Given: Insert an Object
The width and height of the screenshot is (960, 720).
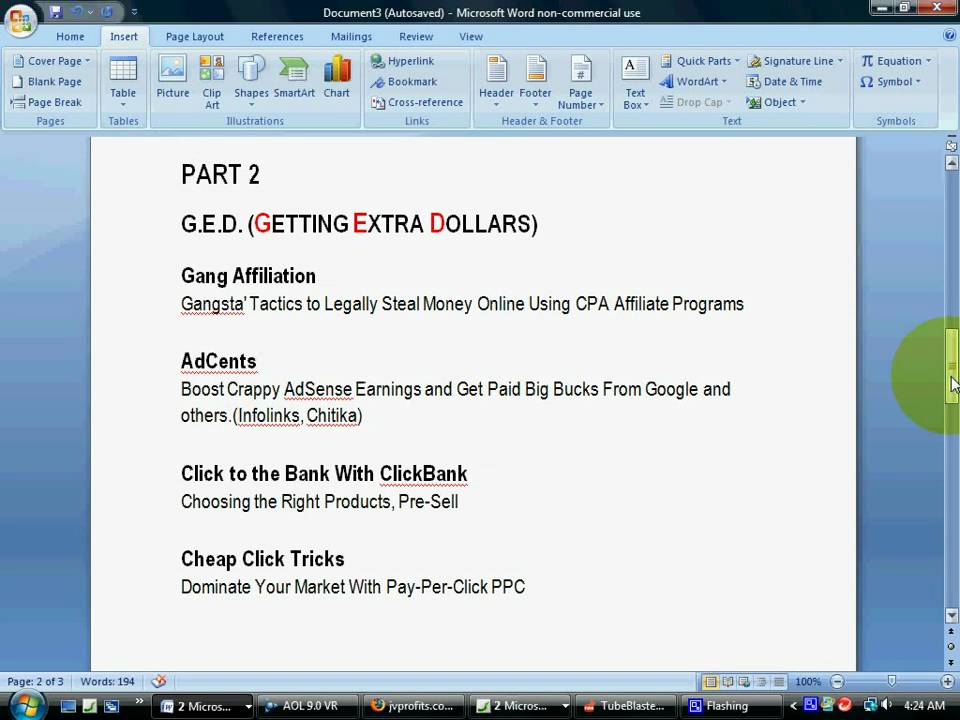Looking at the screenshot, I should pos(776,102).
